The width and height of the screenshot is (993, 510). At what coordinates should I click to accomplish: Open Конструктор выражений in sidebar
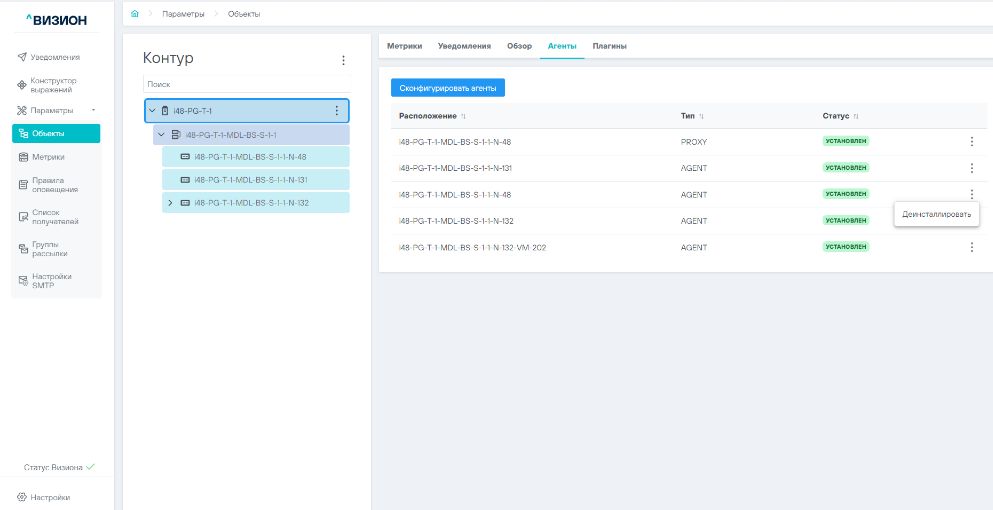tap(53, 85)
